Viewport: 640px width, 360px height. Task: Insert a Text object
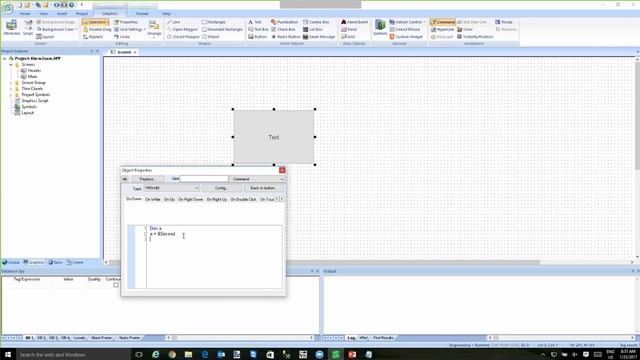pos(255,22)
